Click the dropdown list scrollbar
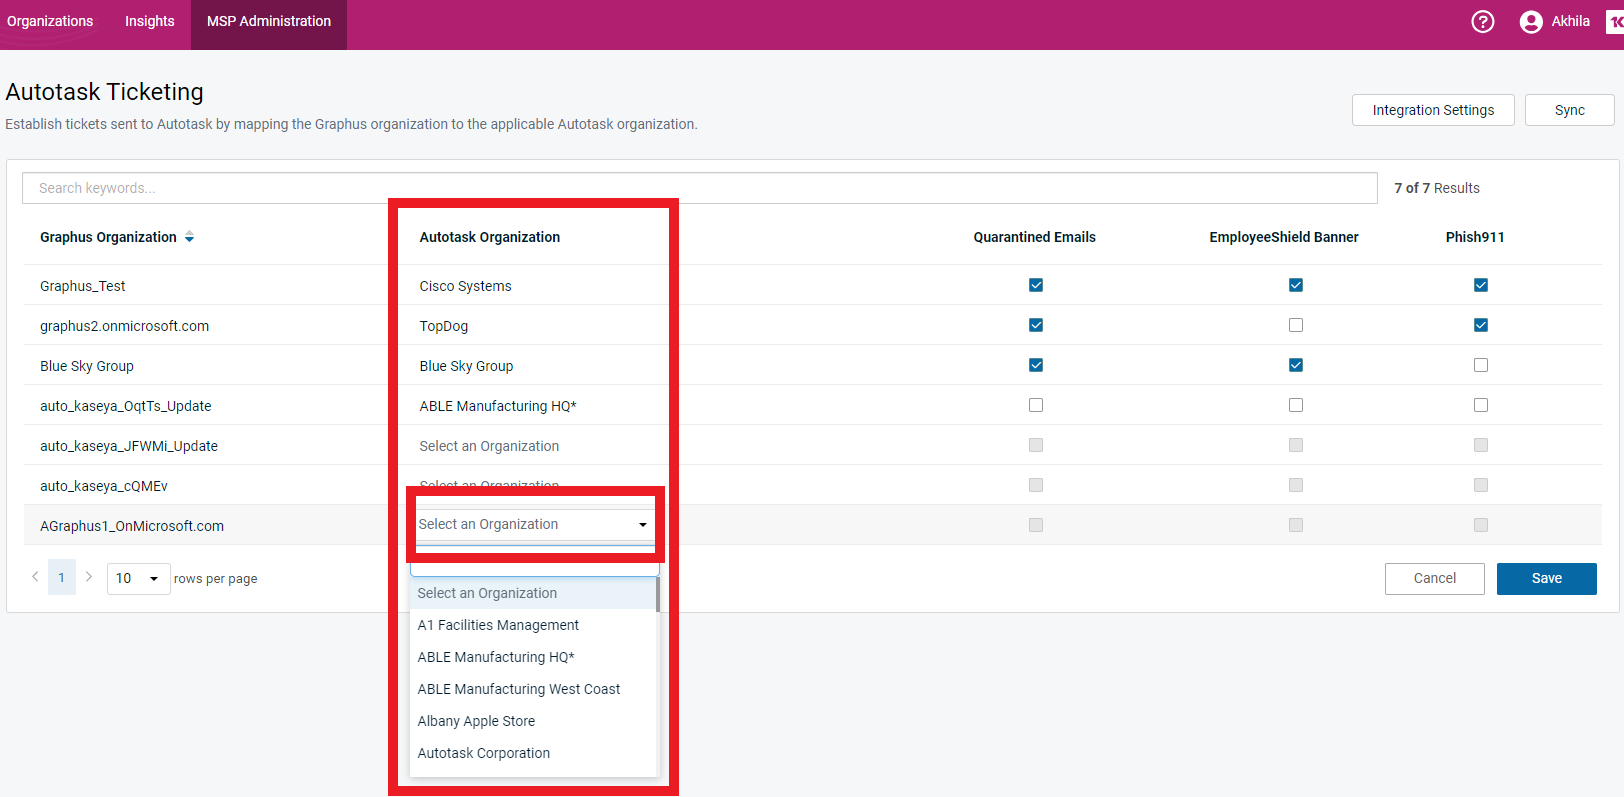 [x=658, y=595]
